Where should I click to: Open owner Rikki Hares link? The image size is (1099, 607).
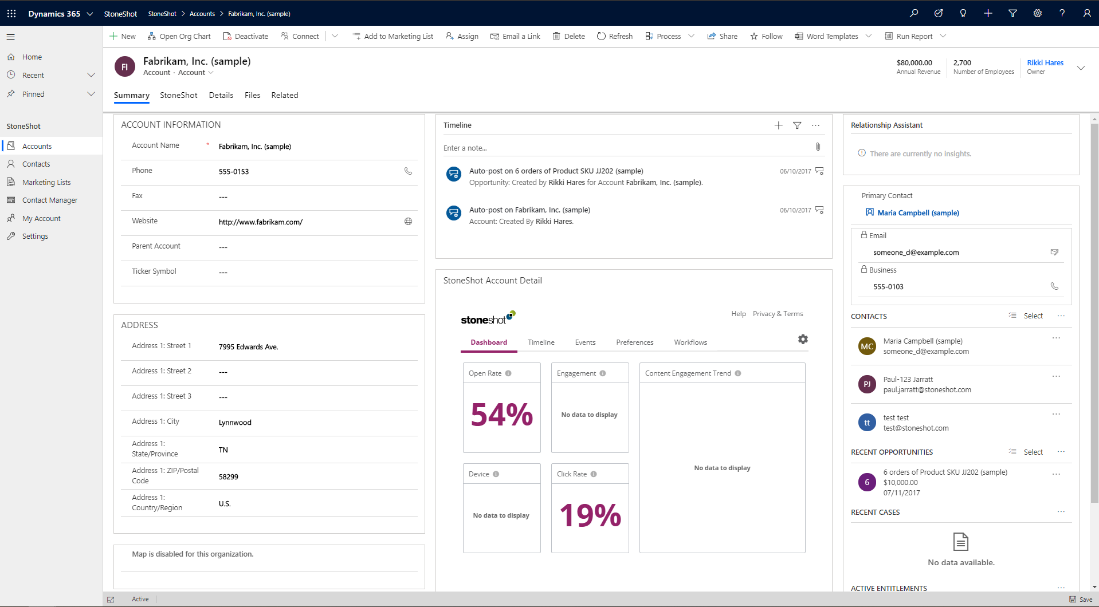[1045, 62]
